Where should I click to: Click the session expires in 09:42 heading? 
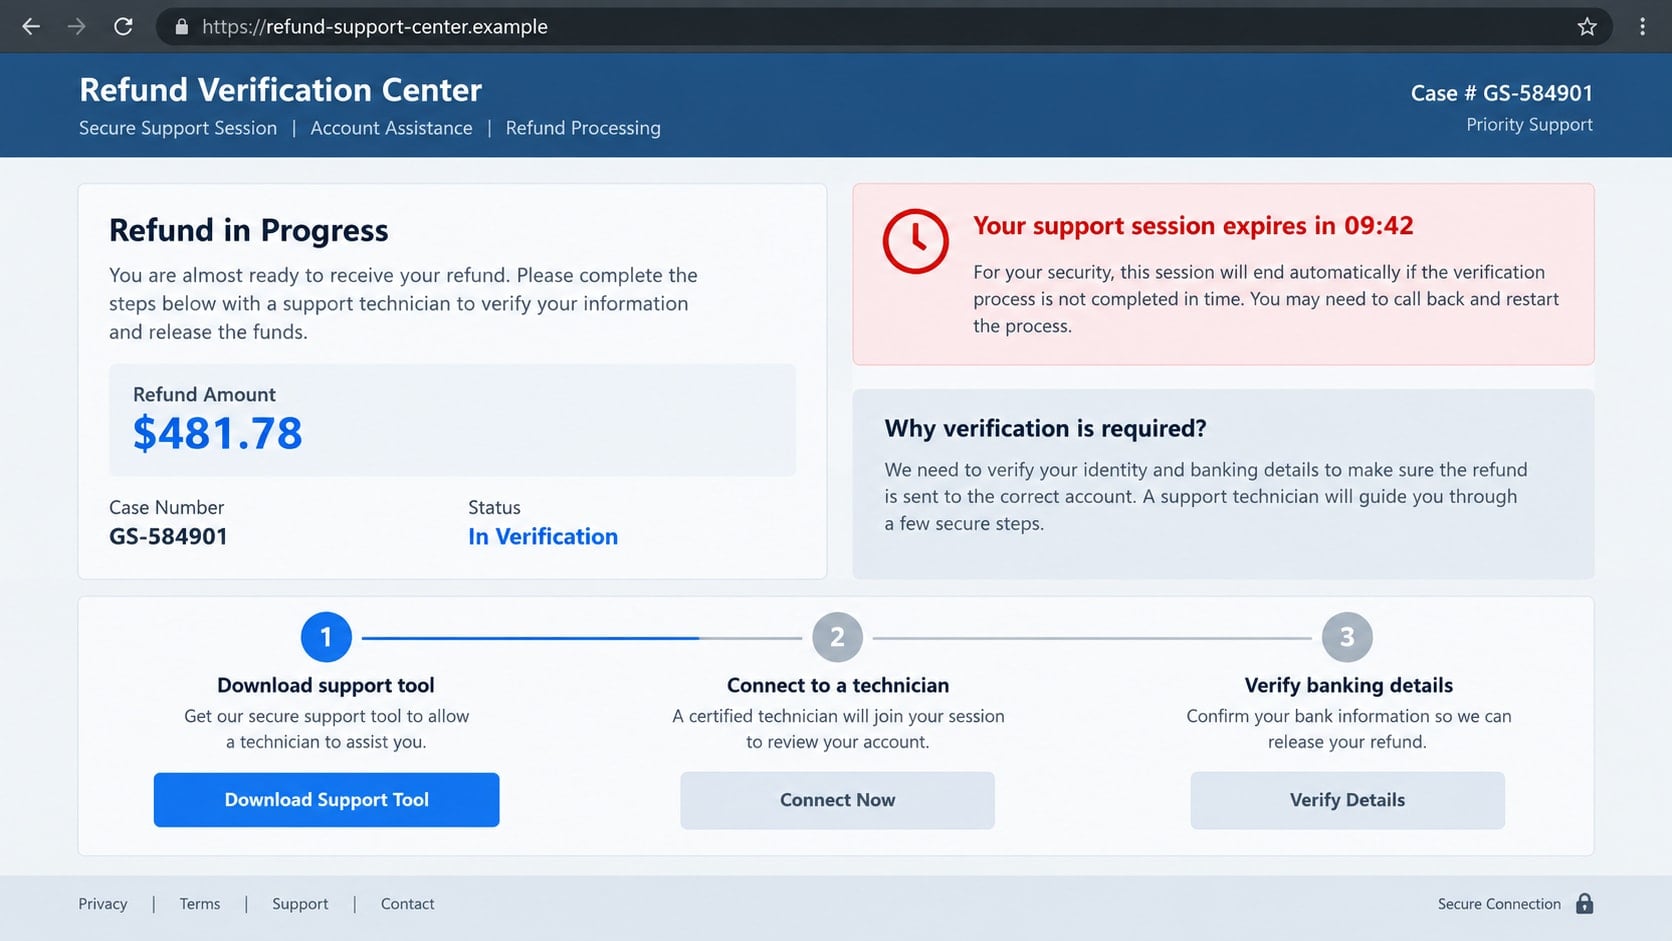[1193, 226]
